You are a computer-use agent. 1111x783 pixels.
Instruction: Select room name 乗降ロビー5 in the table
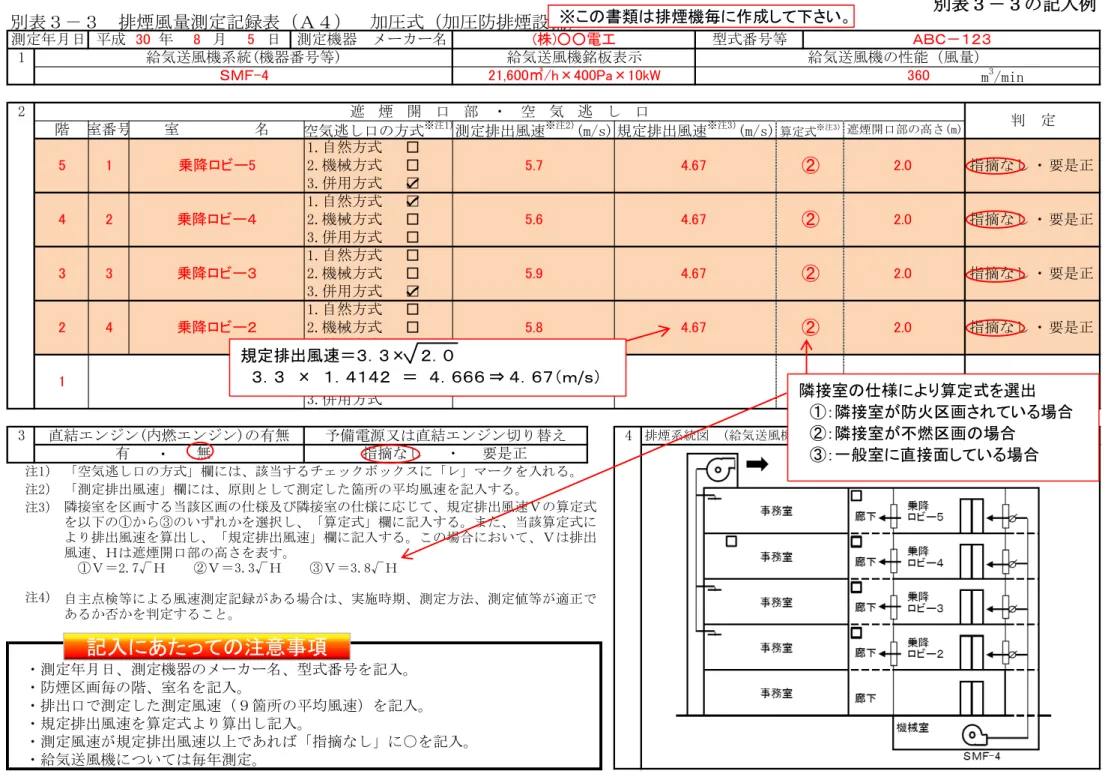coord(217,165)
